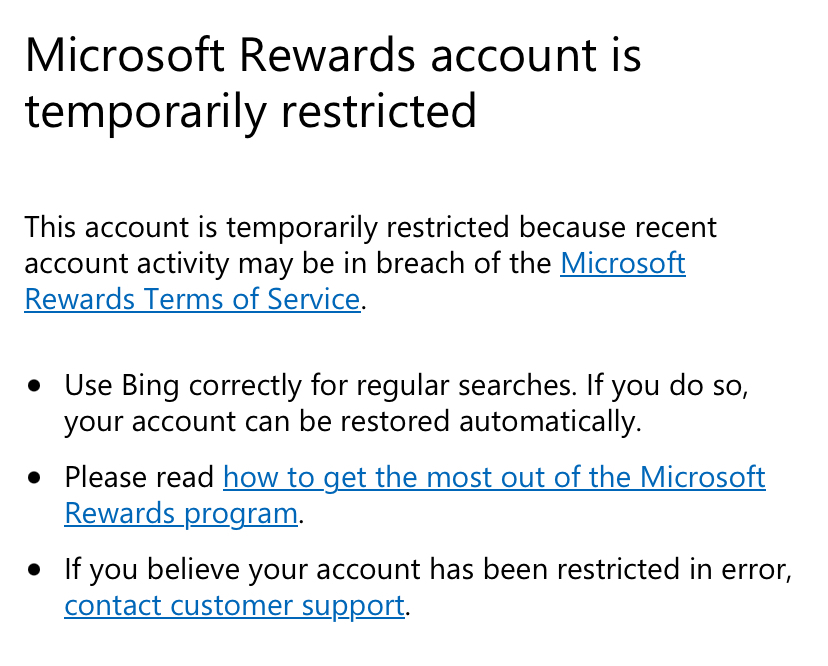This screenshot has width=828, height=666.
Task: Click the 'Use Bing correctly' bullet text
Action: tap(406, 403)
